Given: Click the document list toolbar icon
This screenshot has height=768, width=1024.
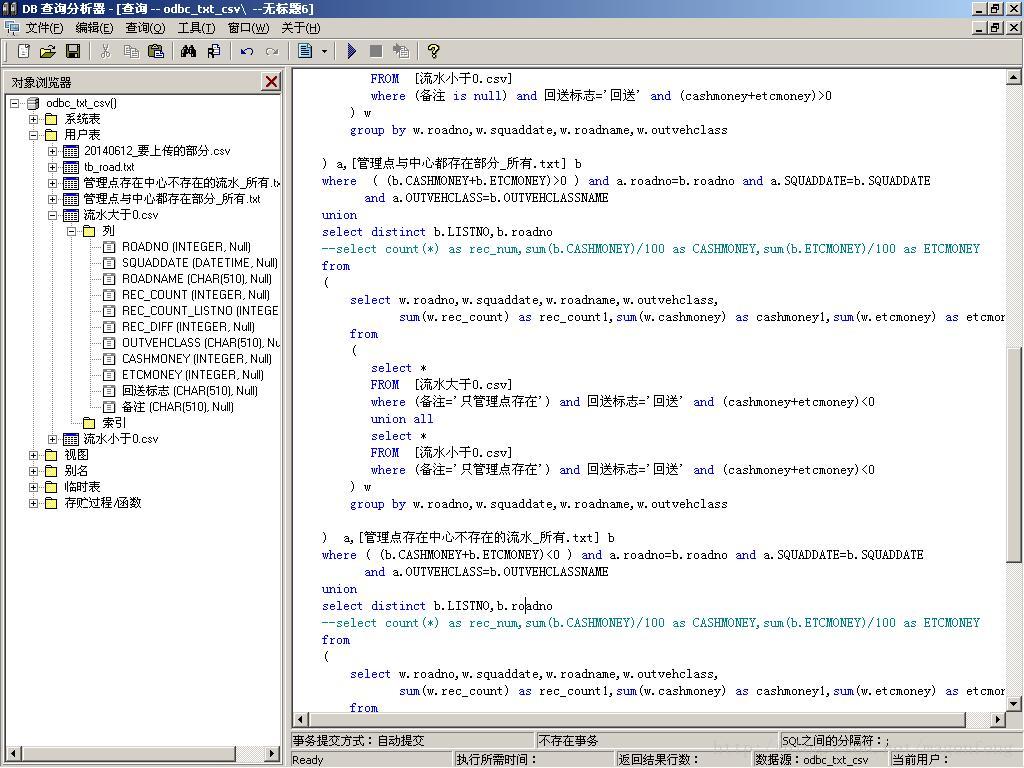Looking at the screenshot, I should pyautogui.click(x=305, y=51).
